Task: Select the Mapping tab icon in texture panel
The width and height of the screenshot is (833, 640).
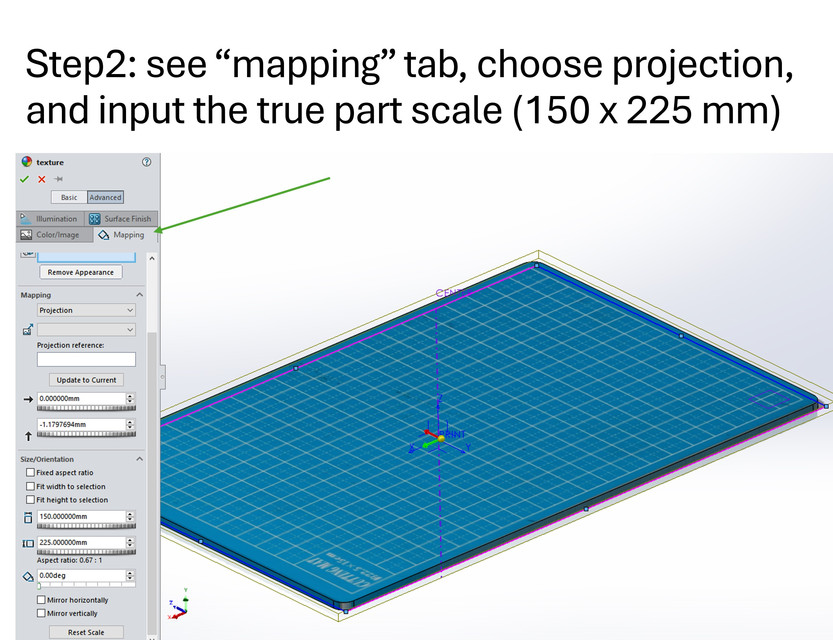Action: point(103,235)
